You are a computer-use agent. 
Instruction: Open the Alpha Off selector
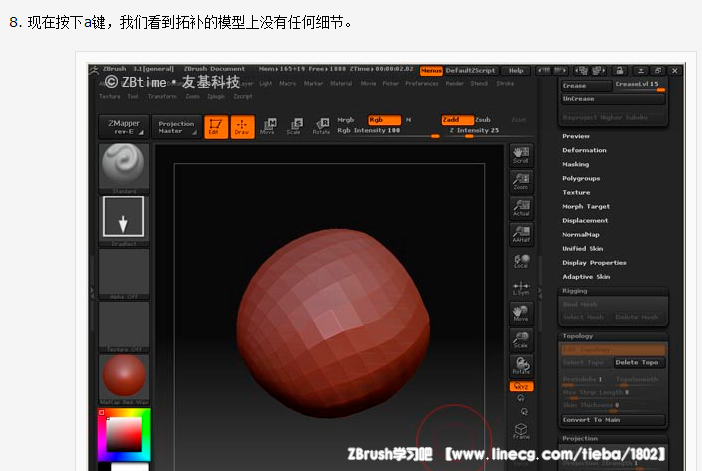pos(124,274)
